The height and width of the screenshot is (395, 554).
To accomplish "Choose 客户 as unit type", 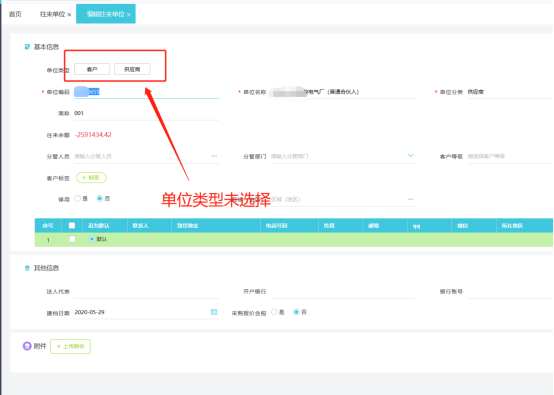I will coord(92,69).
